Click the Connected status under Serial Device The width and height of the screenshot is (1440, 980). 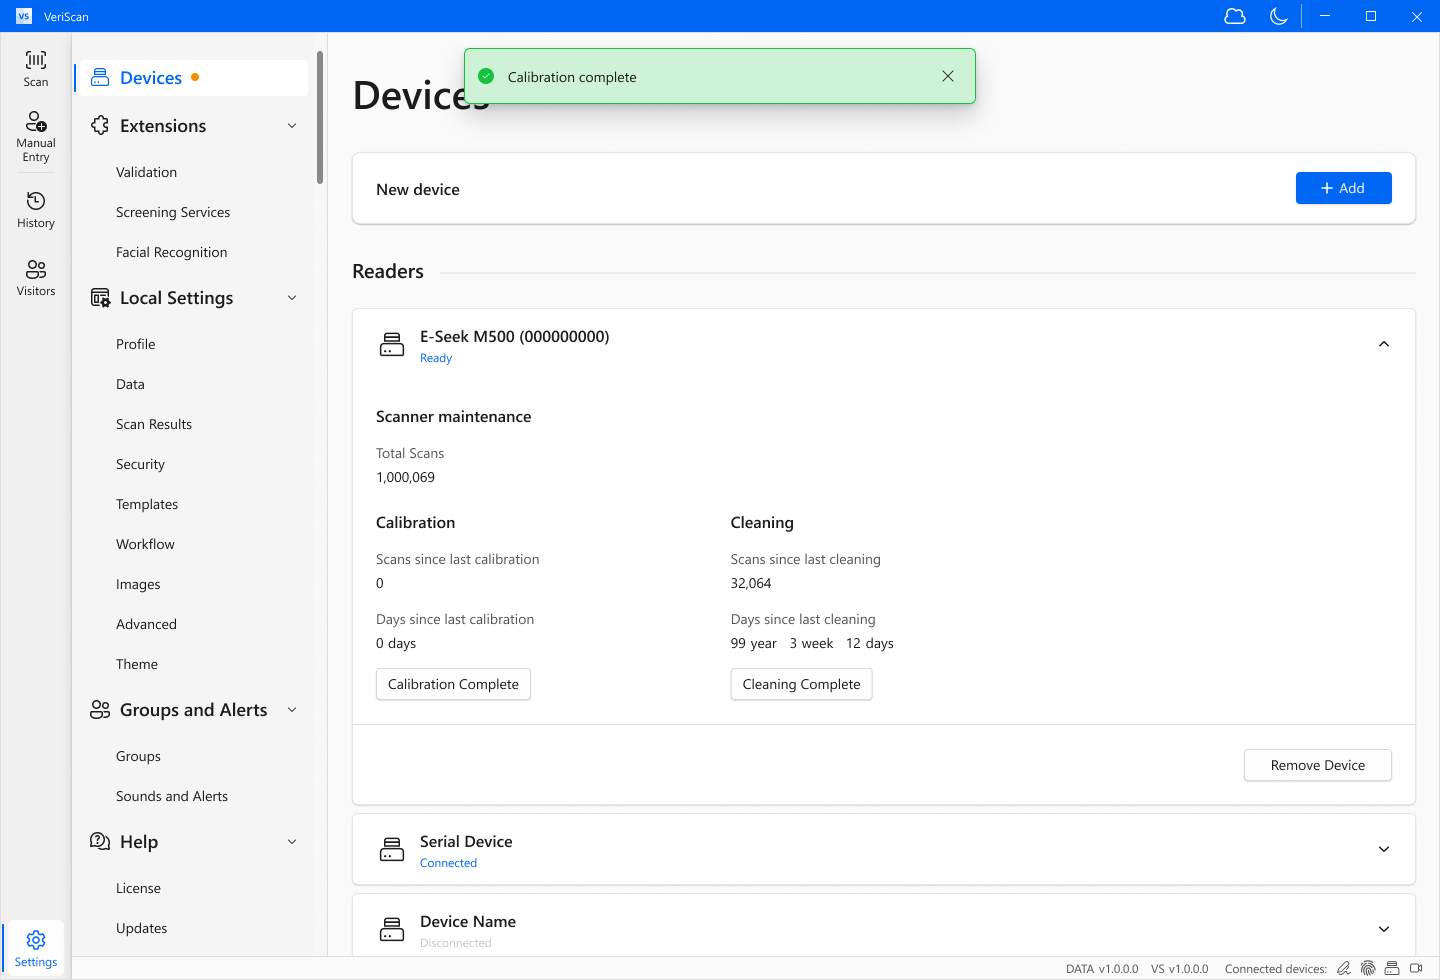coord(448,863)
